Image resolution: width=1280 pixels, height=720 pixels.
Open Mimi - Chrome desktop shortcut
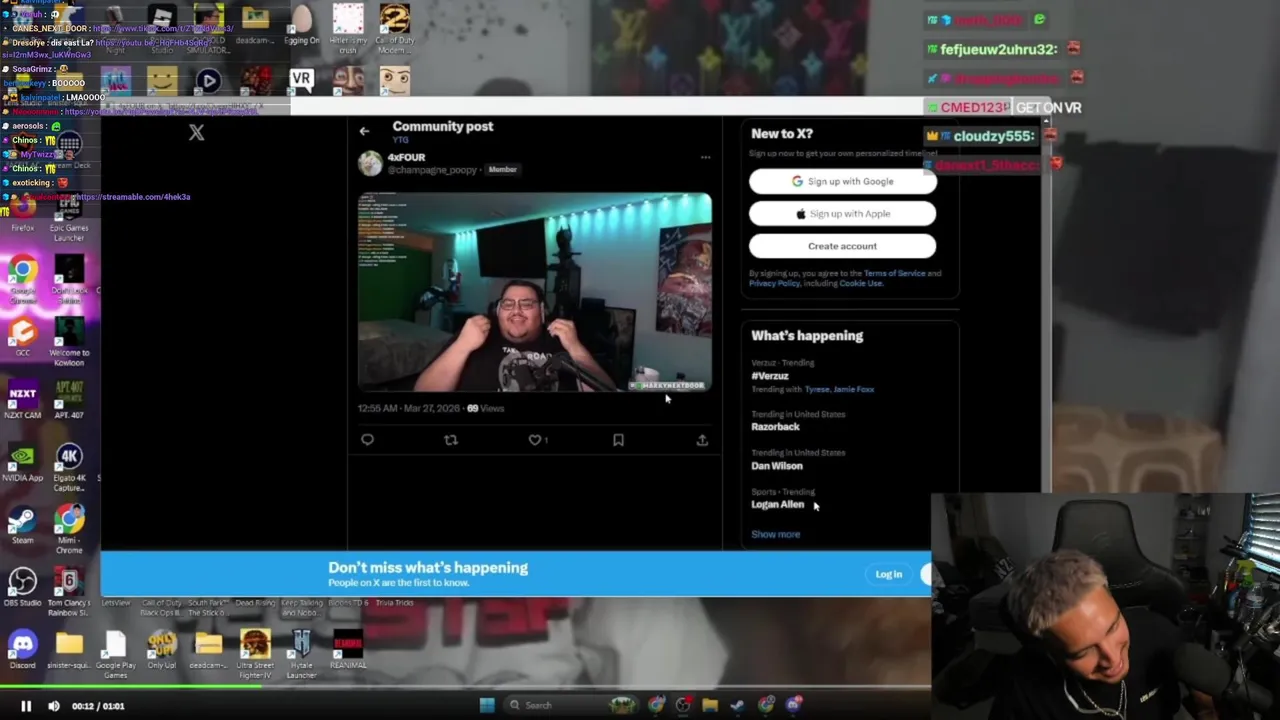click(69, 529)
